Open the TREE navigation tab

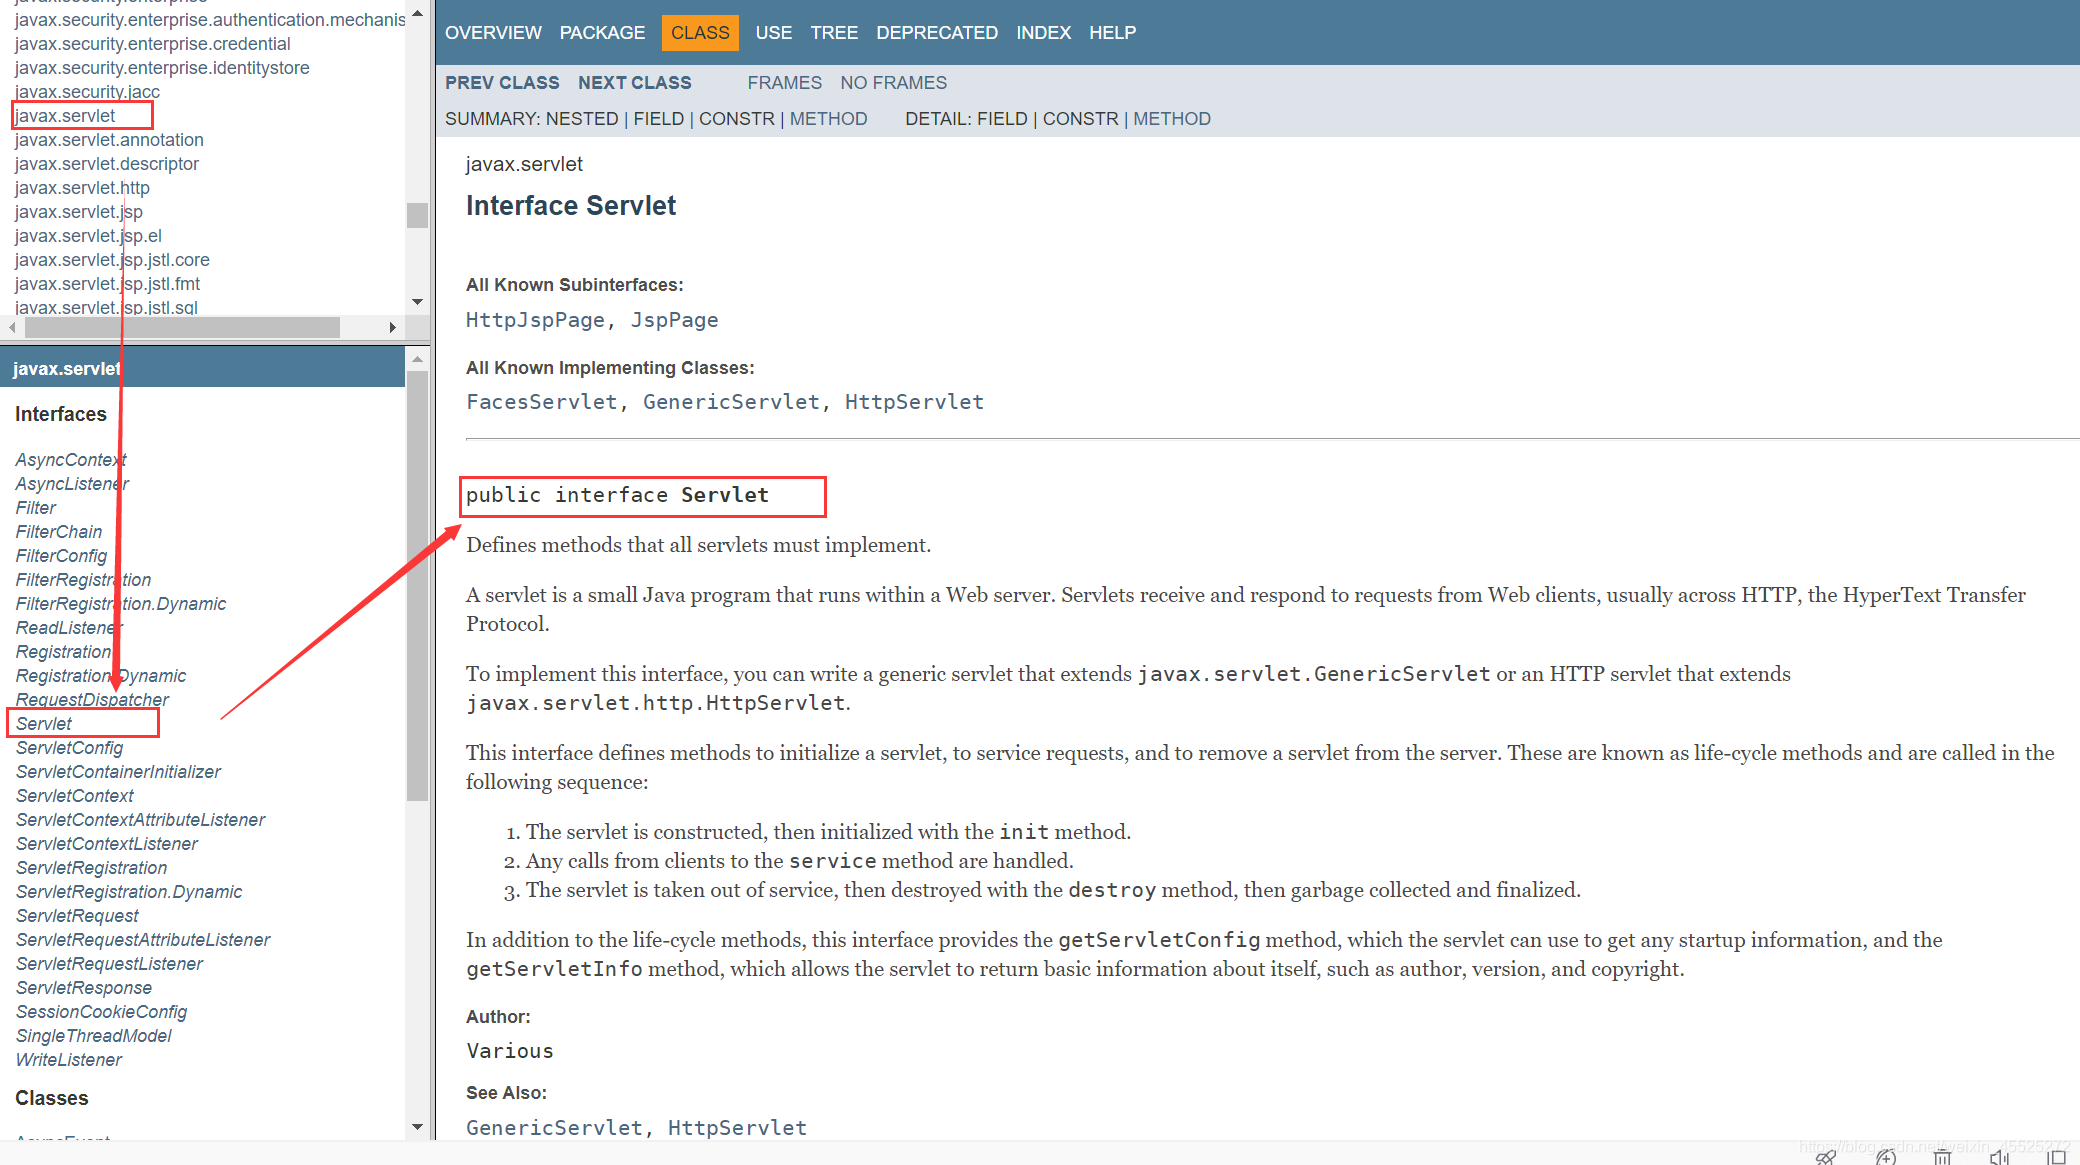pyautogui.click(x=833, y=33)
